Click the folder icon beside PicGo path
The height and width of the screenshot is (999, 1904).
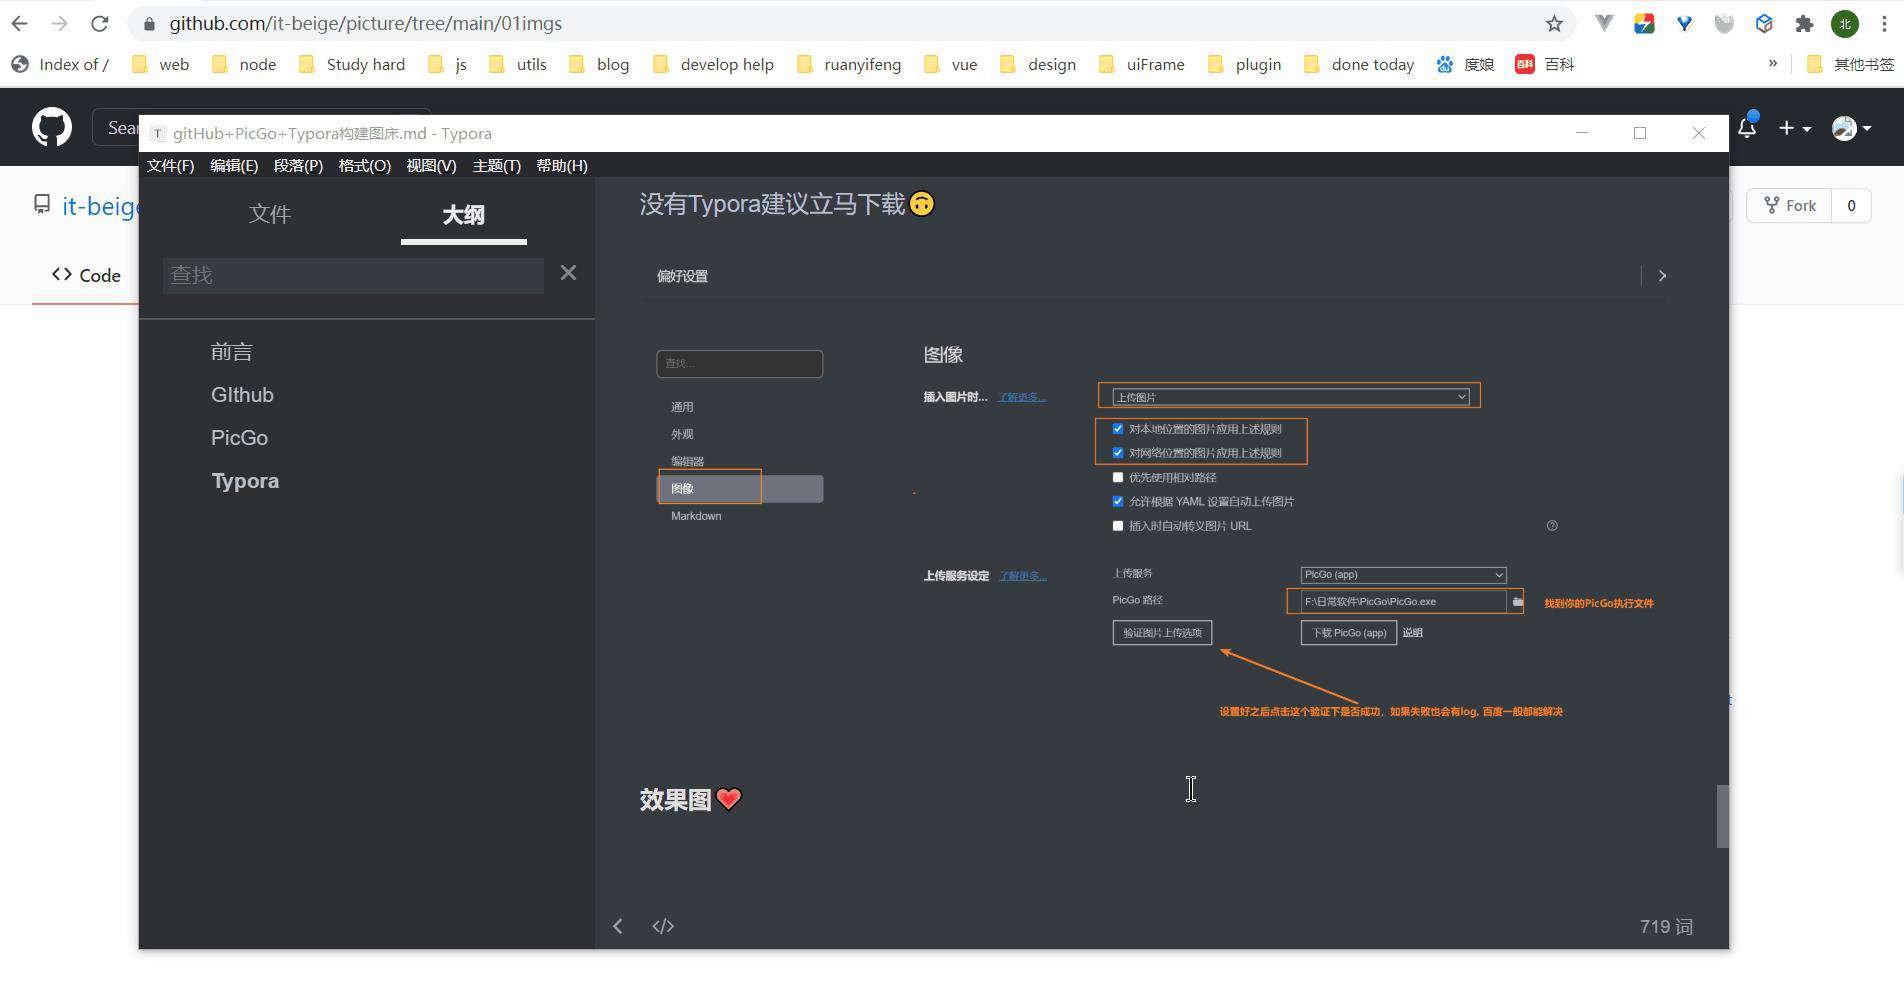point(1517,601)
